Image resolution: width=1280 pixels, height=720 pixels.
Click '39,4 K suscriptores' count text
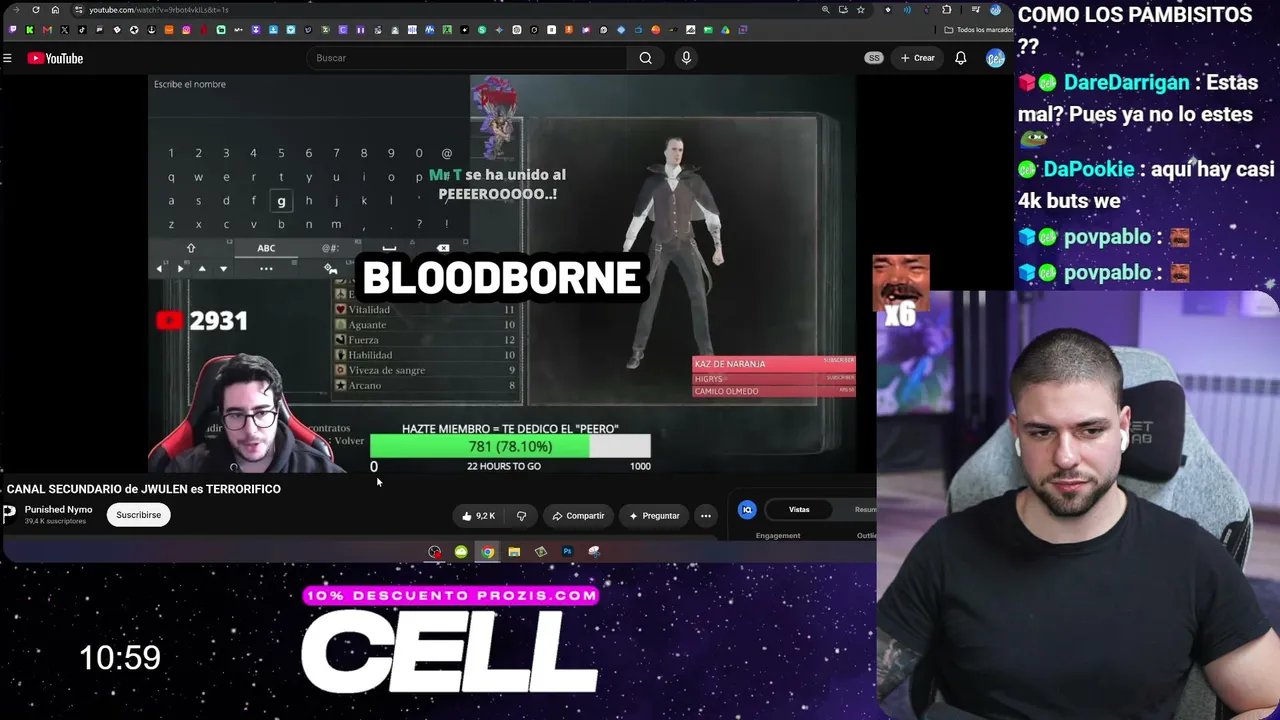[55, 521]
